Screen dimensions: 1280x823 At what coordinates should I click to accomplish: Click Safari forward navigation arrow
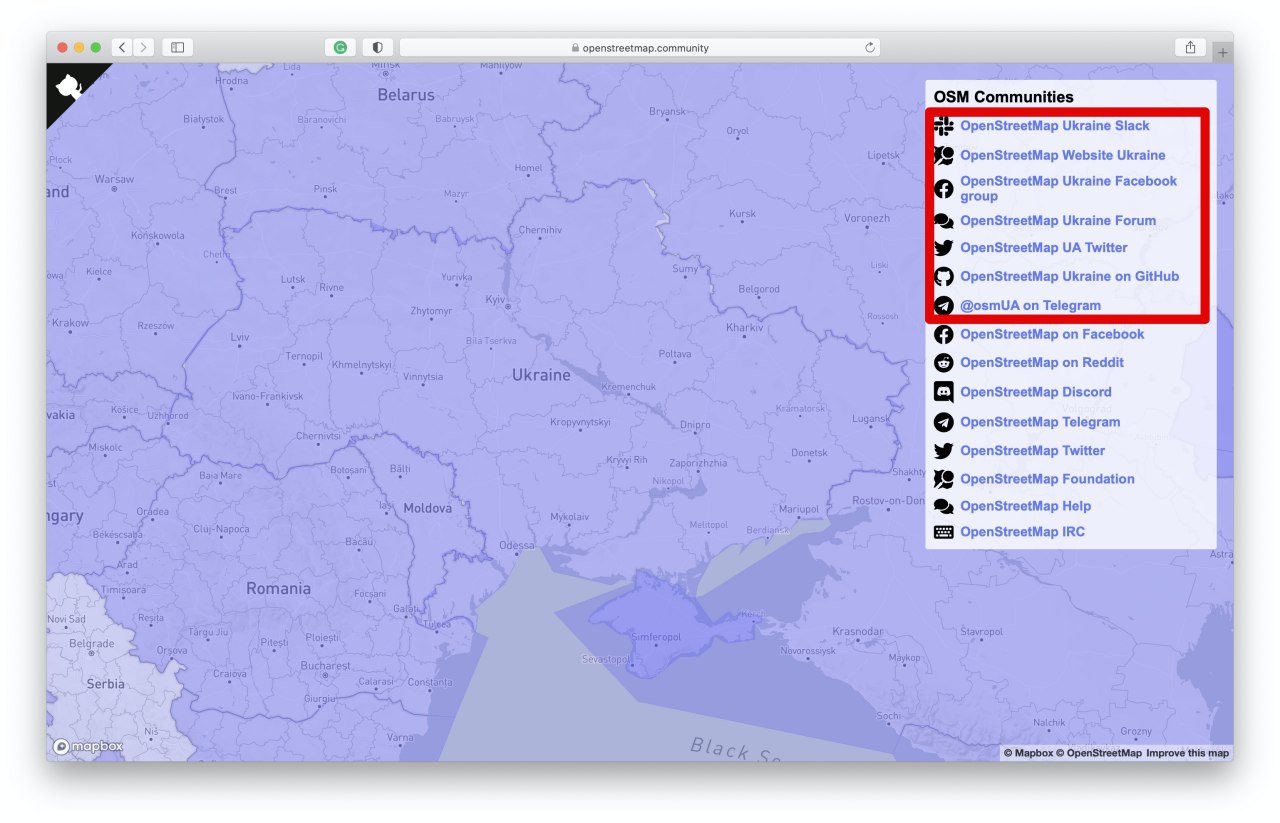(145, 47)
